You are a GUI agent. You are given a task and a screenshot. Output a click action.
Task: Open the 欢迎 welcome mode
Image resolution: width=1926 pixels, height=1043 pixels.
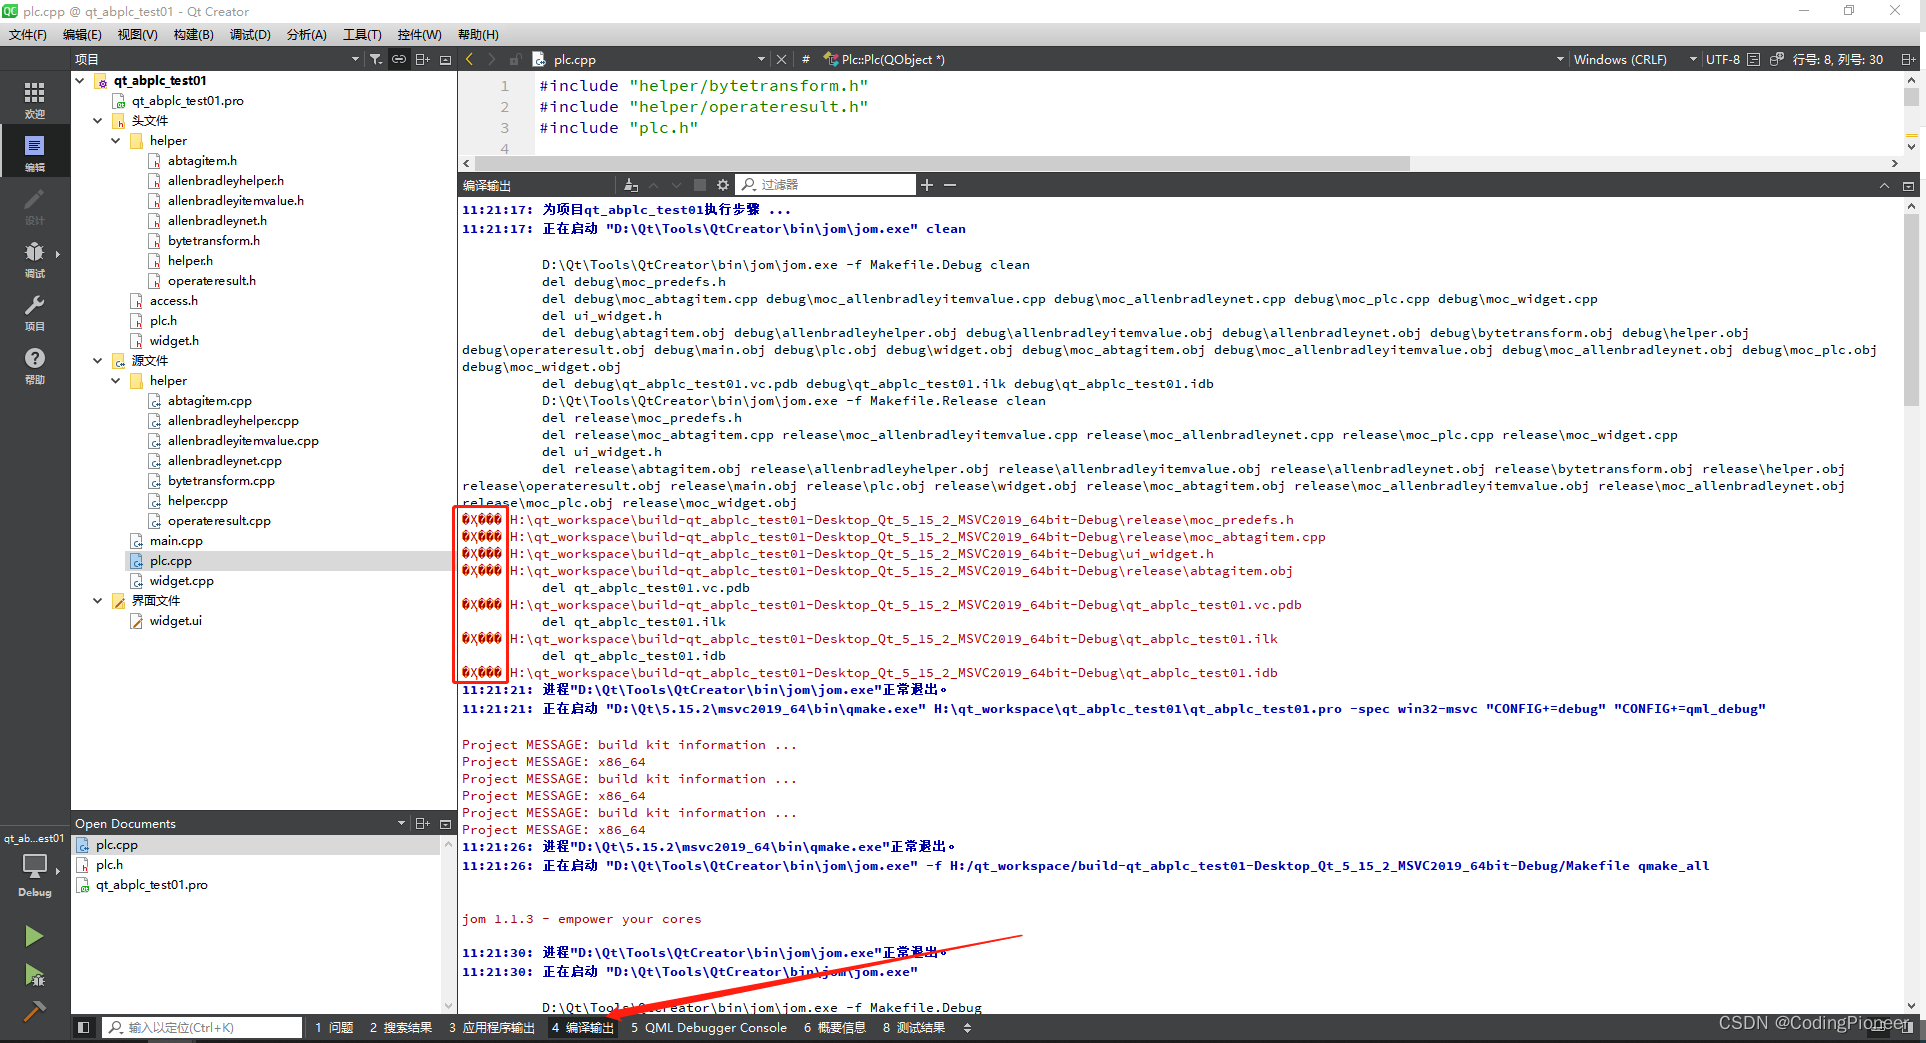pyautogui.click(x=35, y=99)
